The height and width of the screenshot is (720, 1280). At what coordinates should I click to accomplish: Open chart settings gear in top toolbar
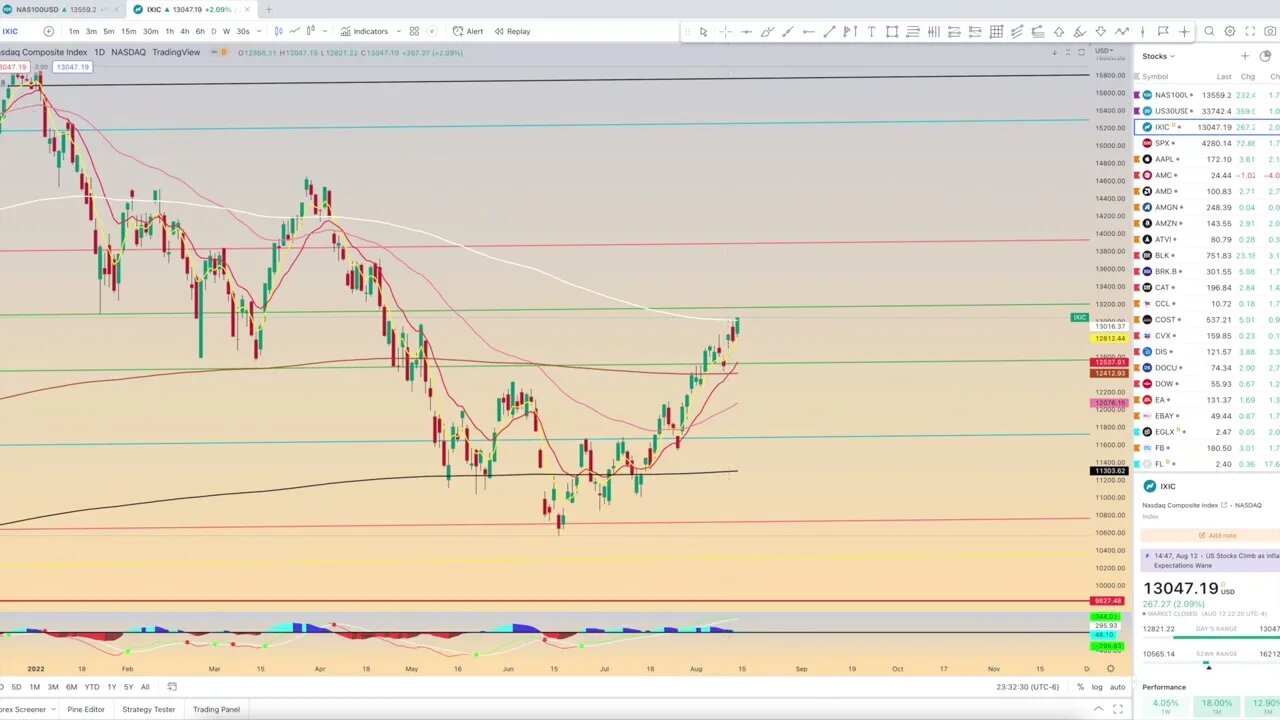pos(1229,31)
